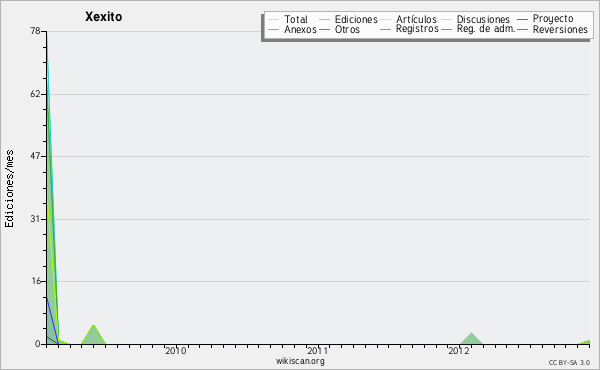
Task: Click the 47 y-axis value
Action: click(x=35, y=156)
